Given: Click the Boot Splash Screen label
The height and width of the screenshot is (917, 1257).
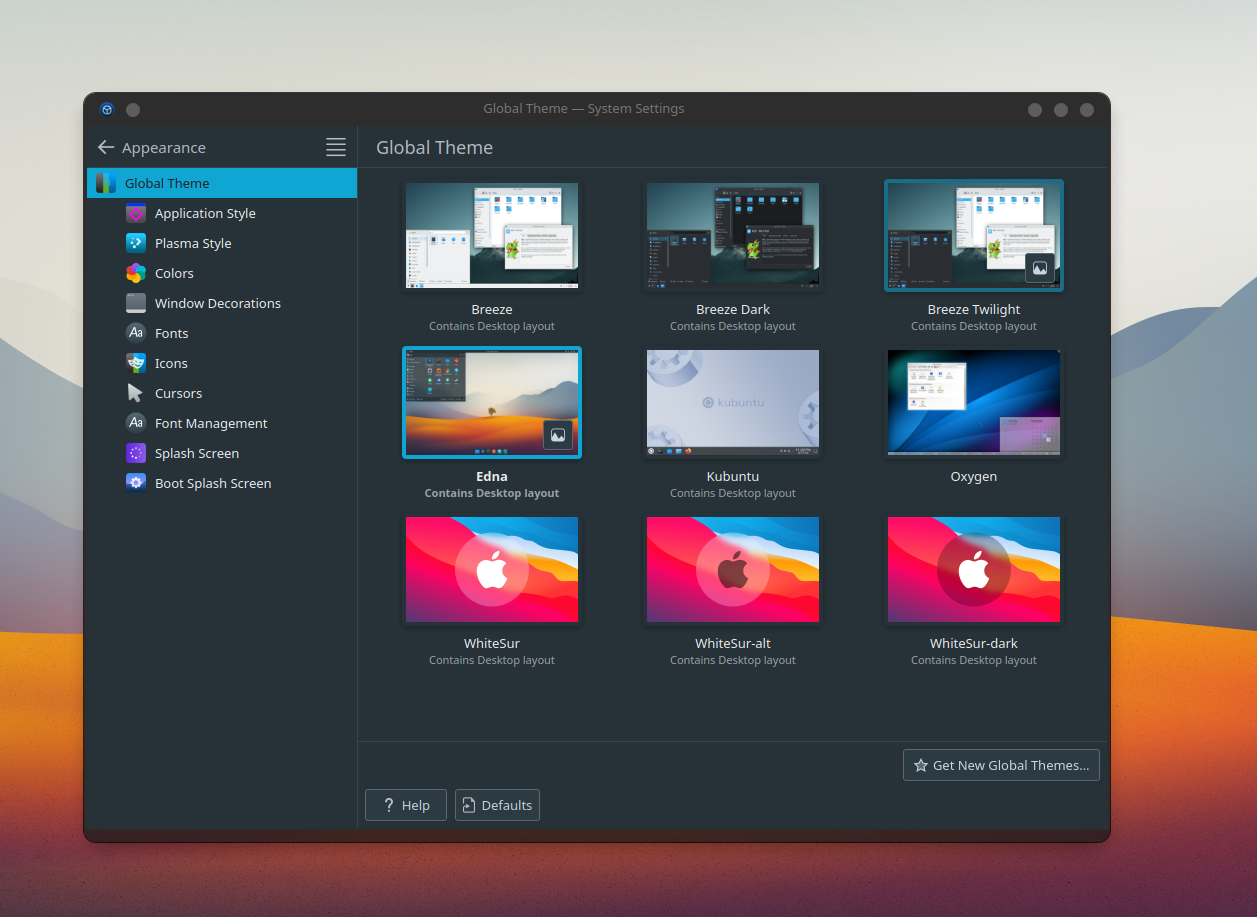Looking at the screenshot, I should tap(213, 483).
